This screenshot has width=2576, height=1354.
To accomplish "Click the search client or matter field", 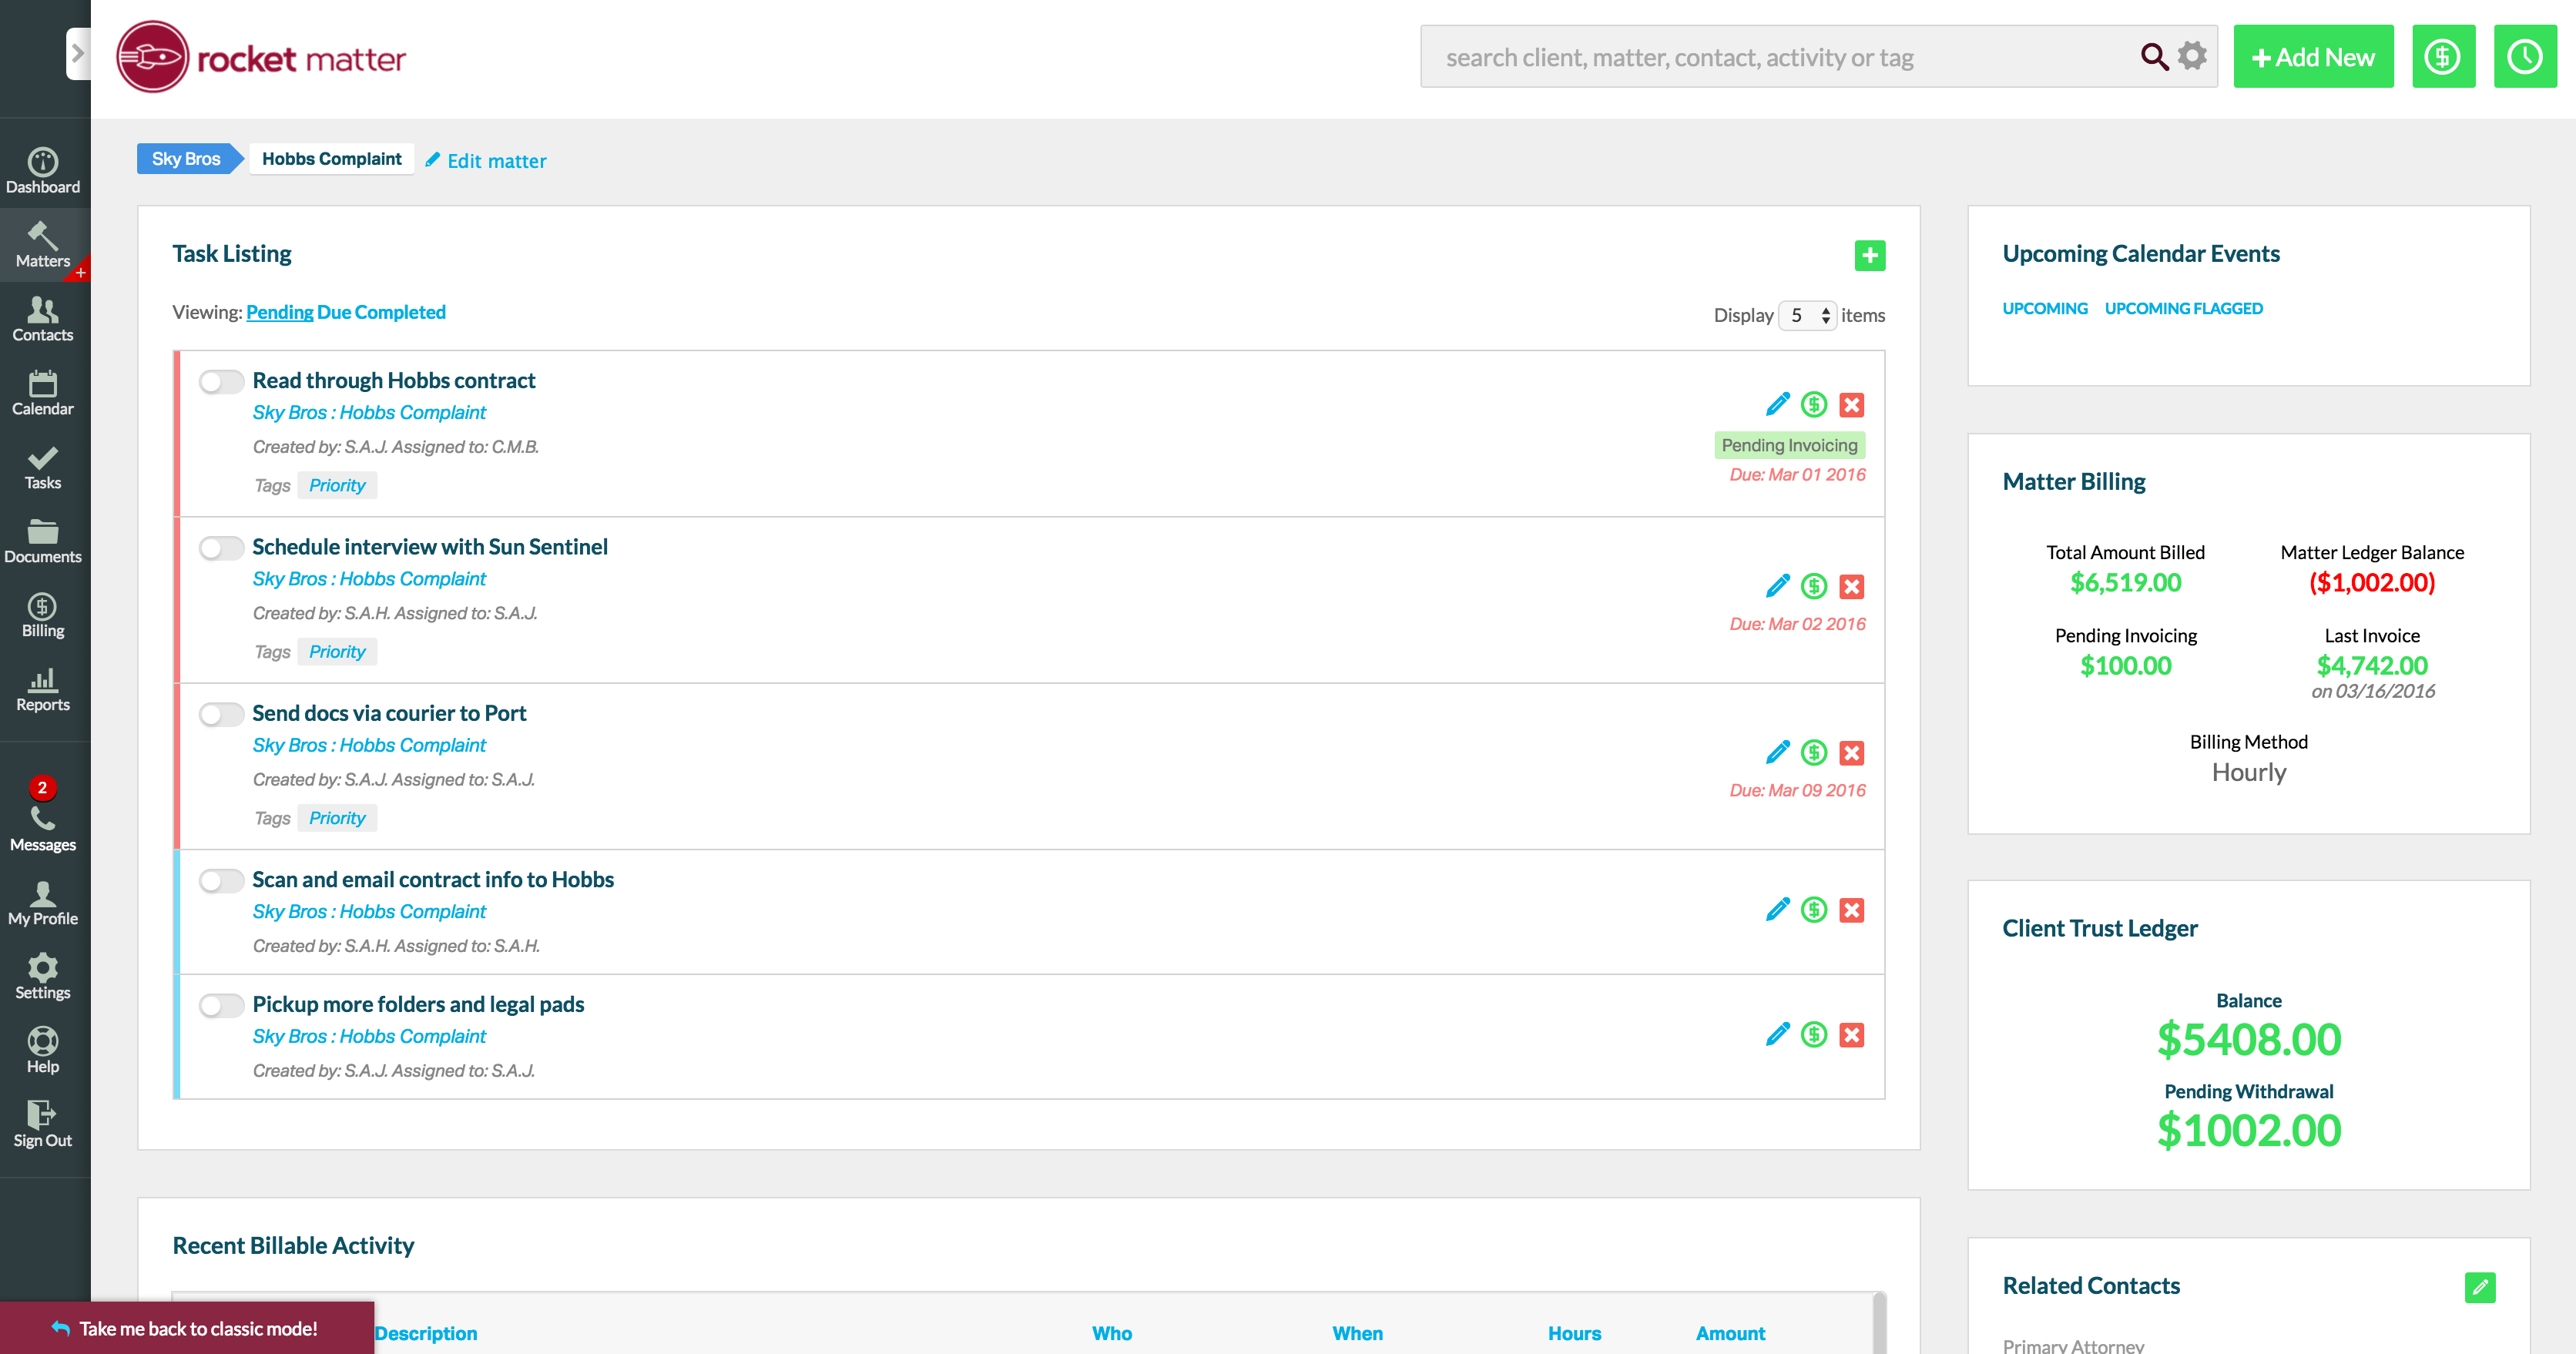I will click(1780, 57).
